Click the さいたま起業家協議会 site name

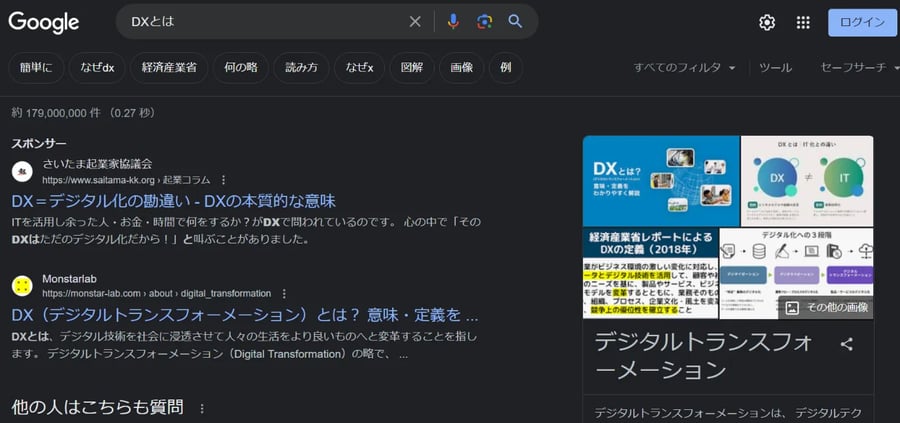(x=97, y=164)
